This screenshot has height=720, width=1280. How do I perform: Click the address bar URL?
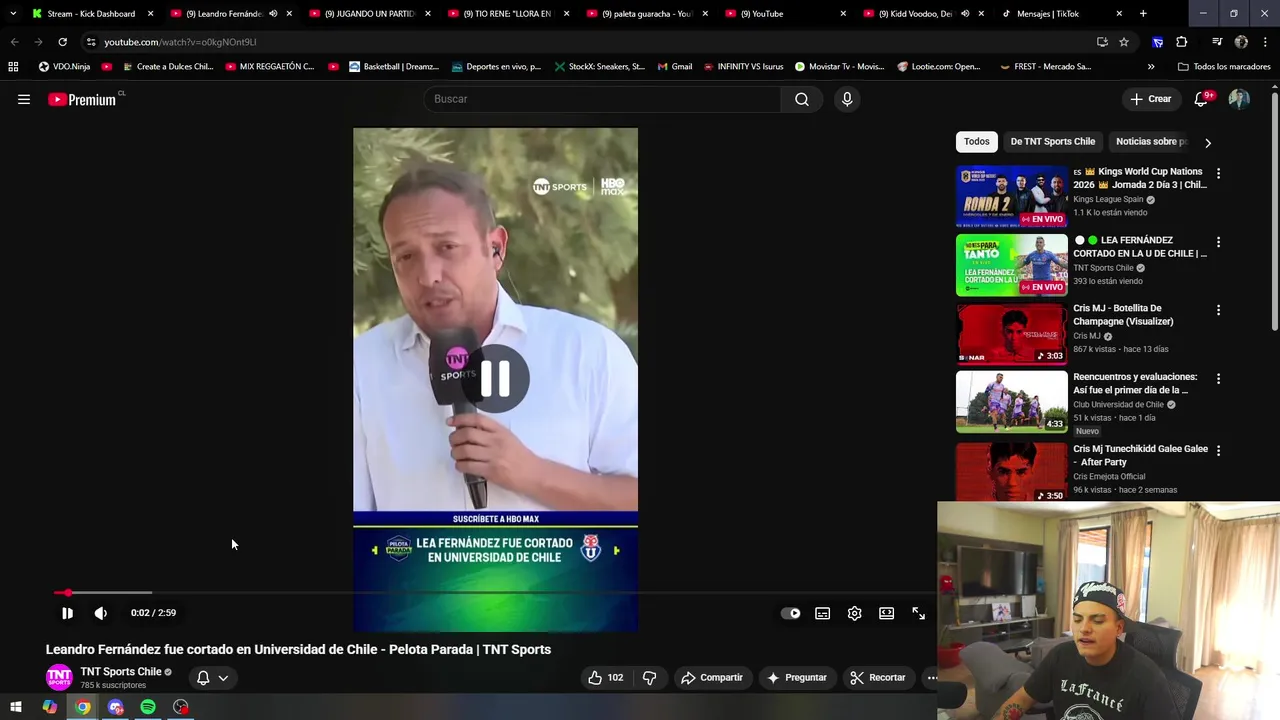click(181, 42)
